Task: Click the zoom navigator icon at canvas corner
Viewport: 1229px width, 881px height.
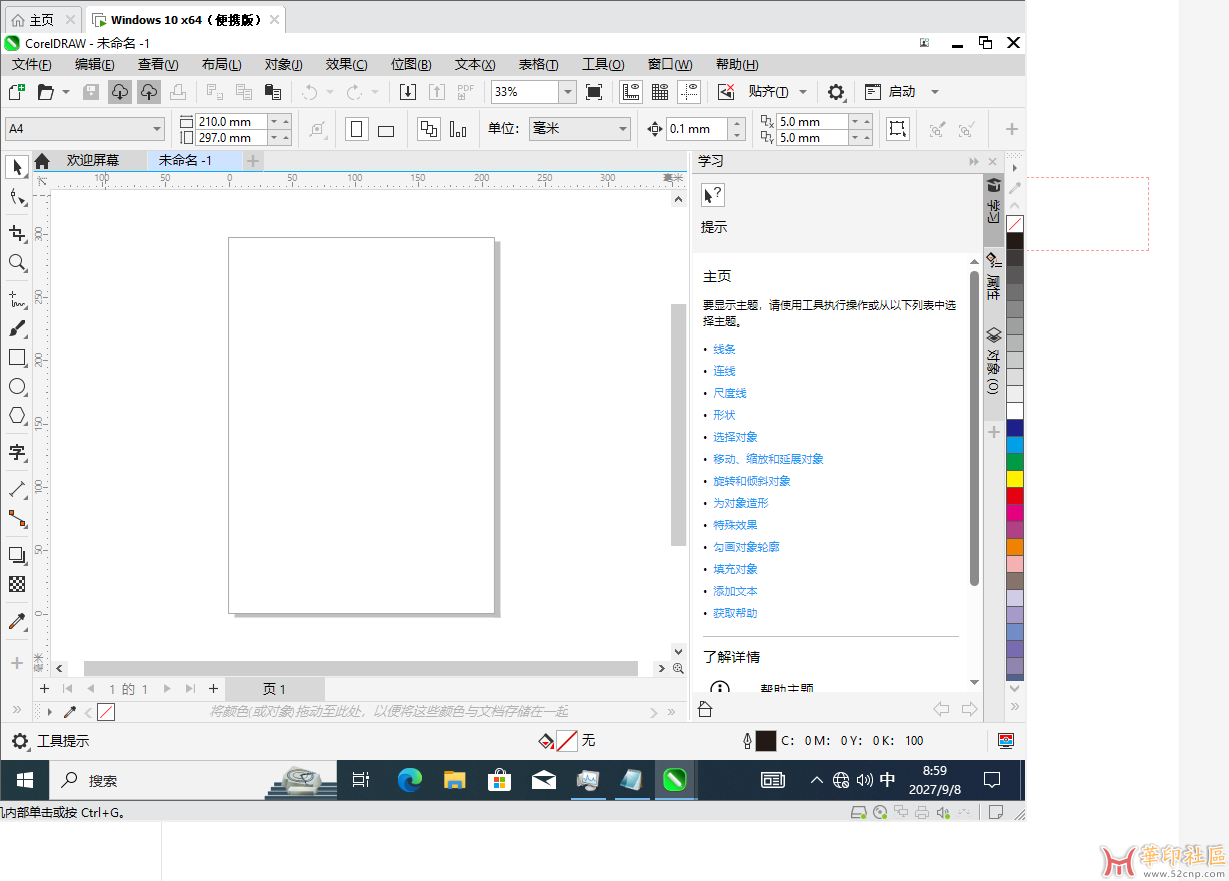Action: pos(678,668)
